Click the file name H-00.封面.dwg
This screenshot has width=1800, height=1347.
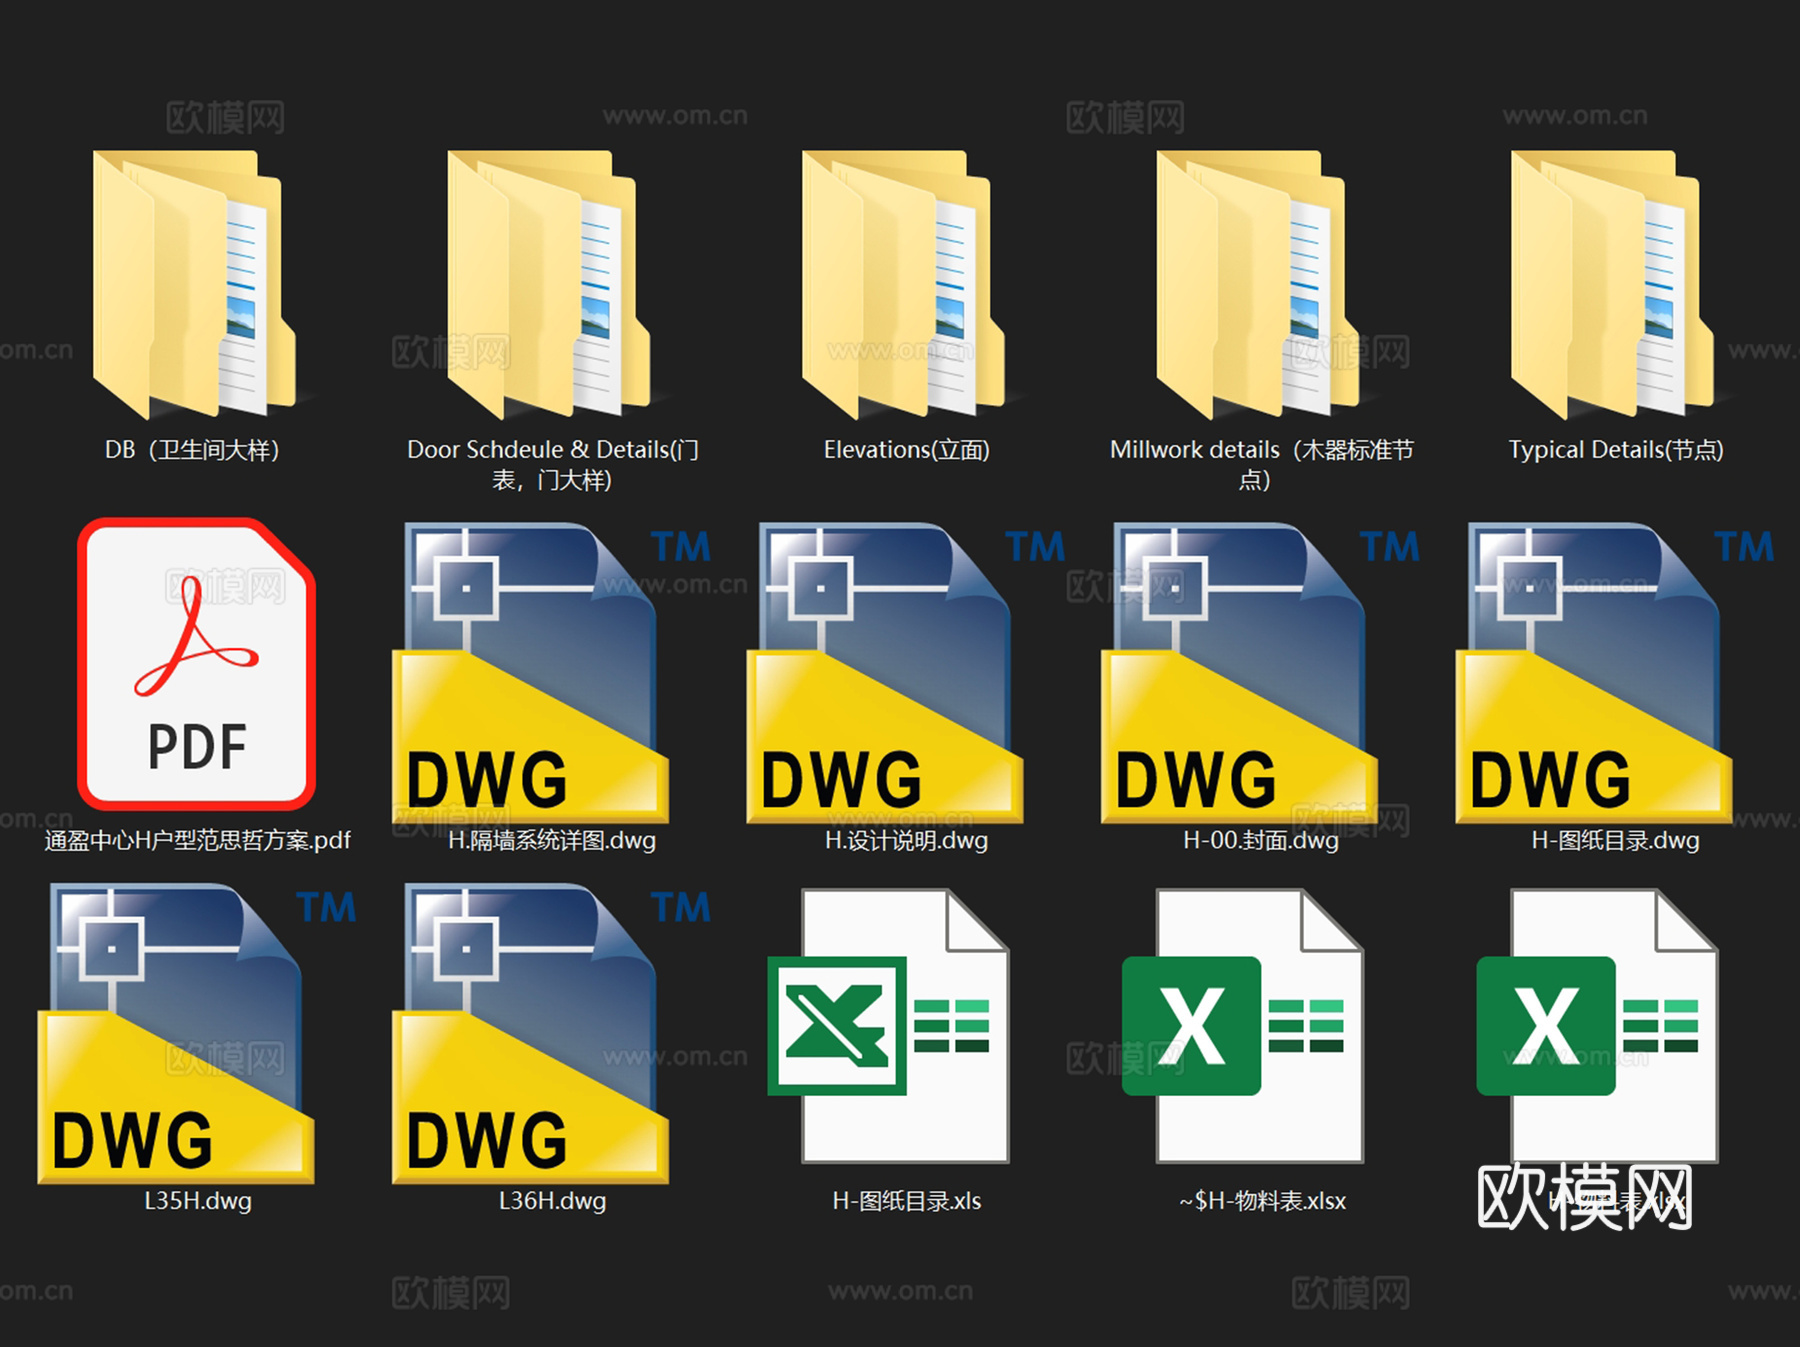1261,840
